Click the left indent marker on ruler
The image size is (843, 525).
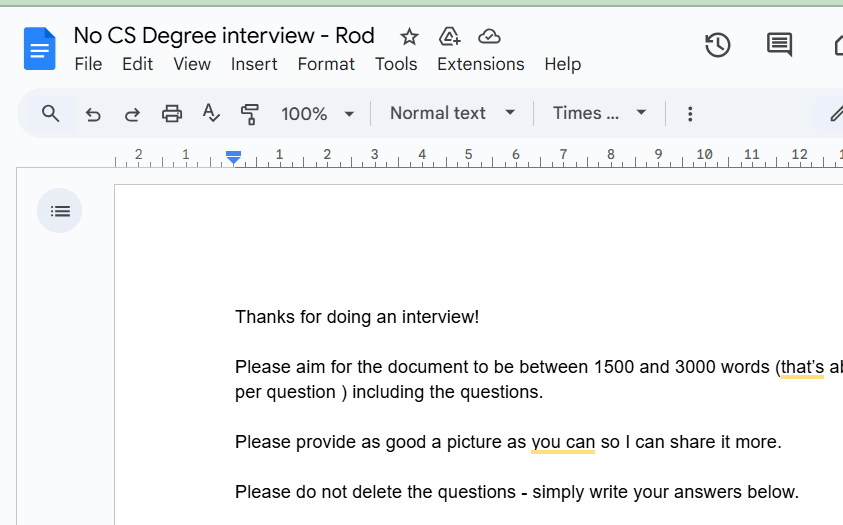(x=233, y=158)
